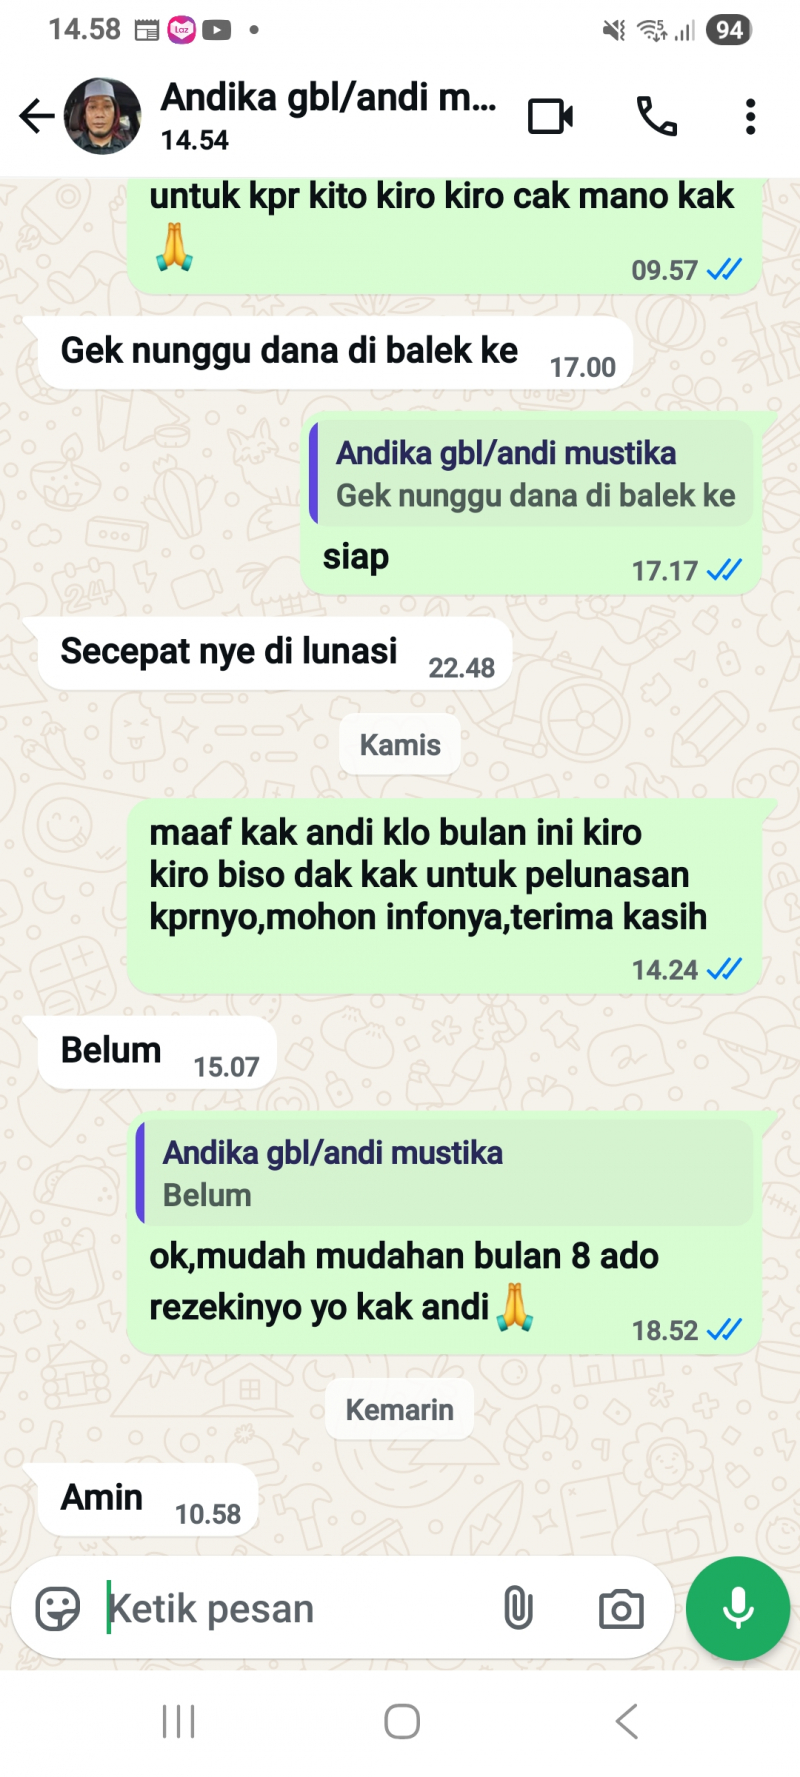Select the 'Amin' message bubble
The width and height of the screenshot is (800, 1777).
pyautogui.click(x=147, y=1499)
